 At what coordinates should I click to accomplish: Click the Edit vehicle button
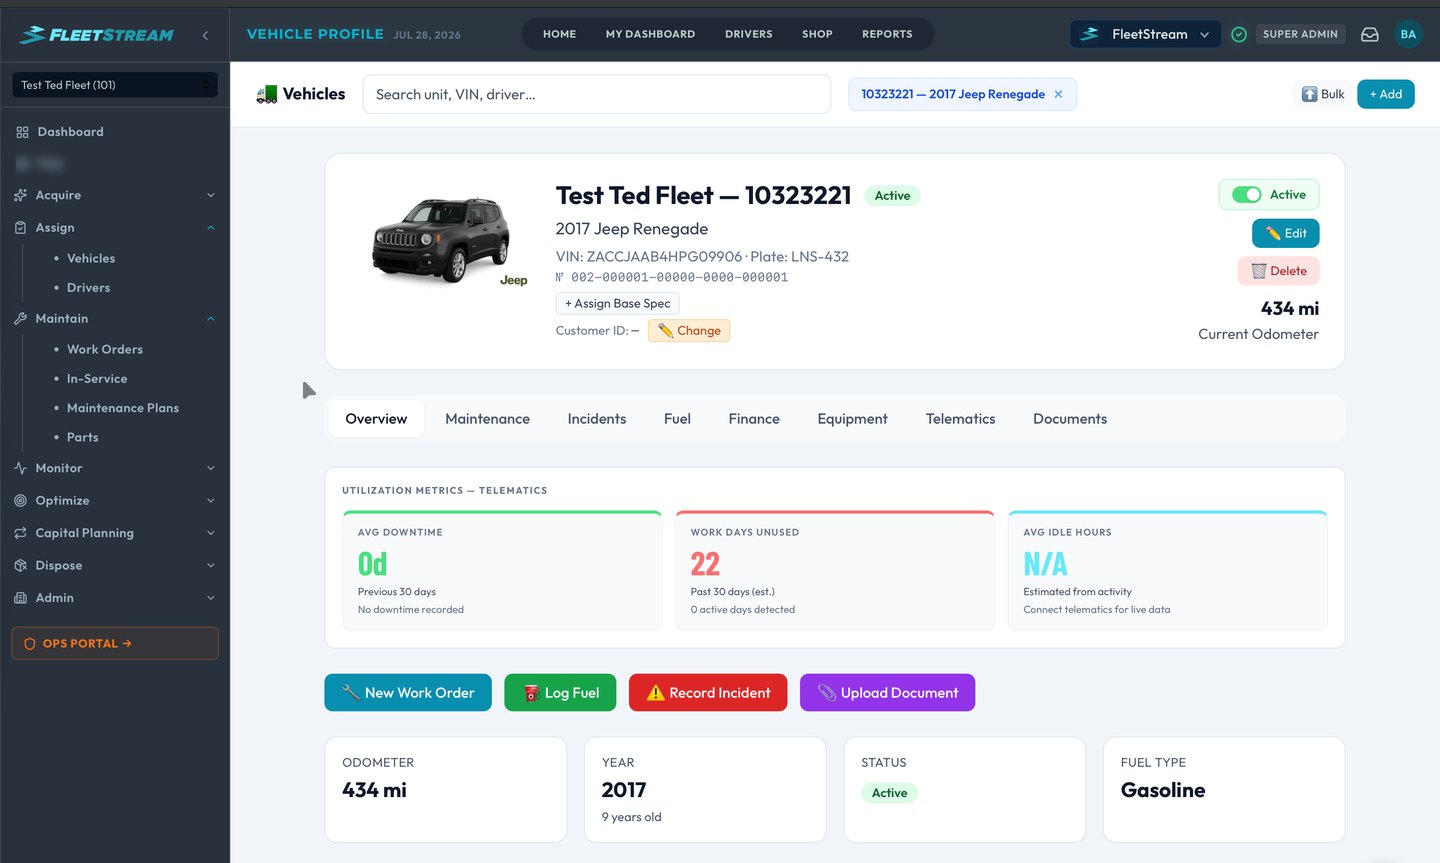point(1286,233)
